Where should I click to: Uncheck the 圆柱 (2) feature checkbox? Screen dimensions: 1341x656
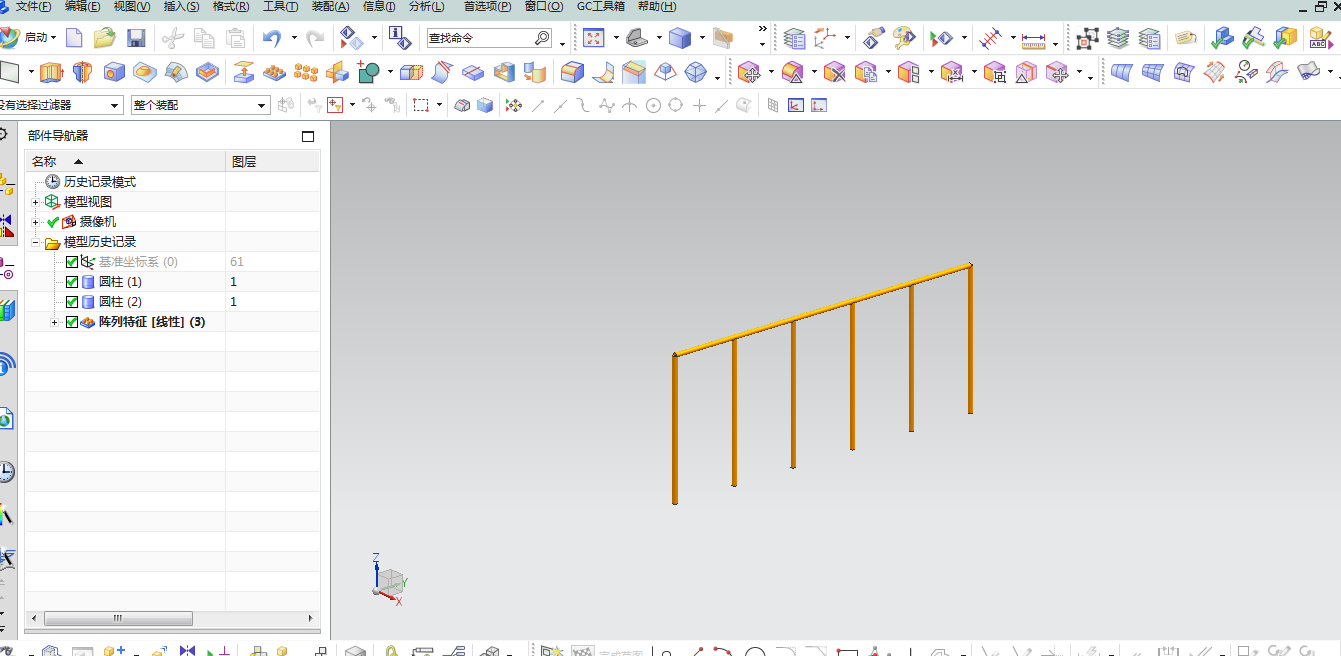click(72, 302)
